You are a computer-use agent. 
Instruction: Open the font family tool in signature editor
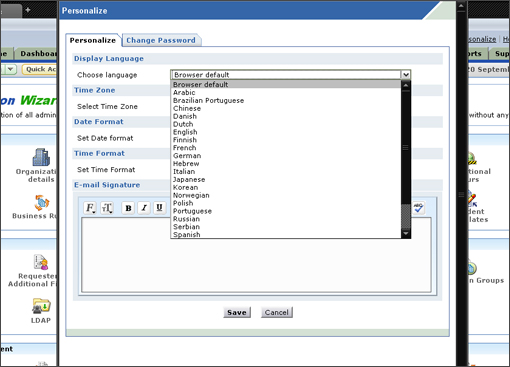coord(90,208)
